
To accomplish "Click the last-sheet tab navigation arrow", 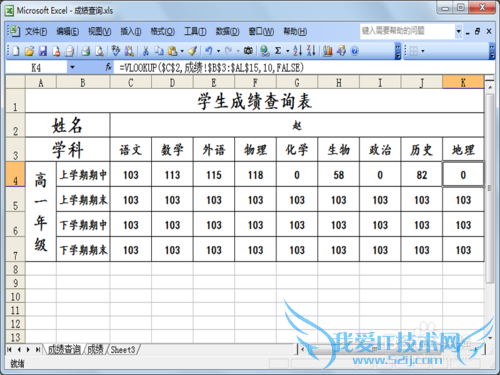I will [38, 349].
